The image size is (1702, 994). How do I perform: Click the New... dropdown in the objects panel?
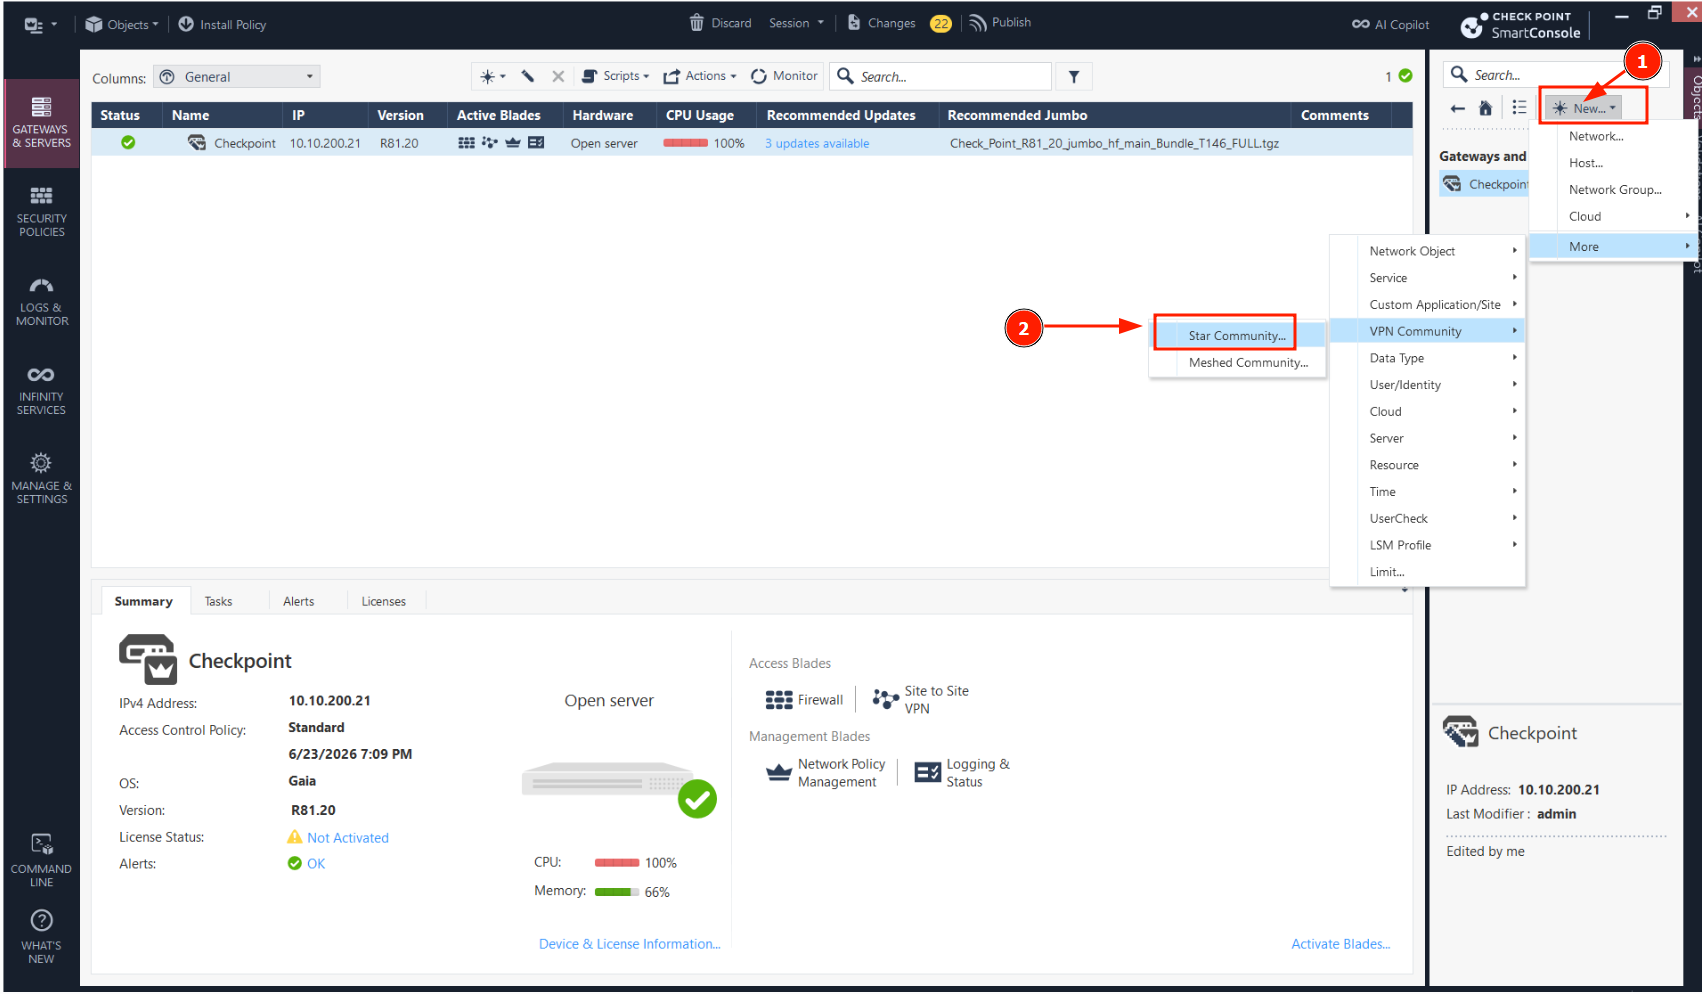(x=1585, y=108)
